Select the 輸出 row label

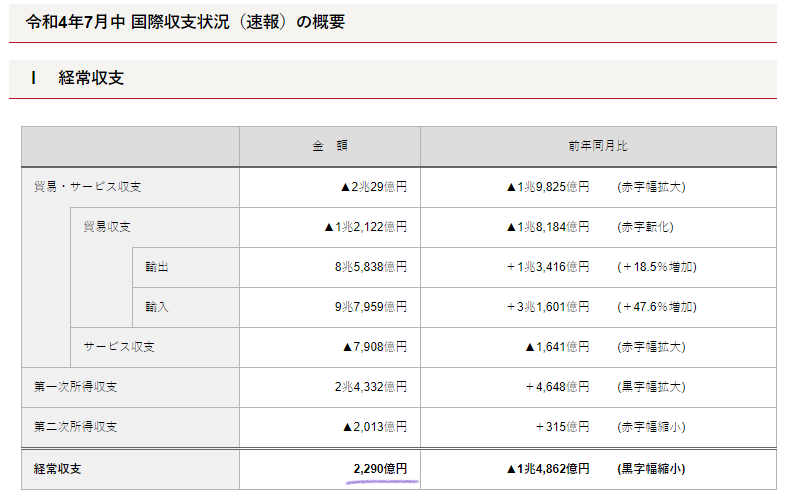(156, 267)
